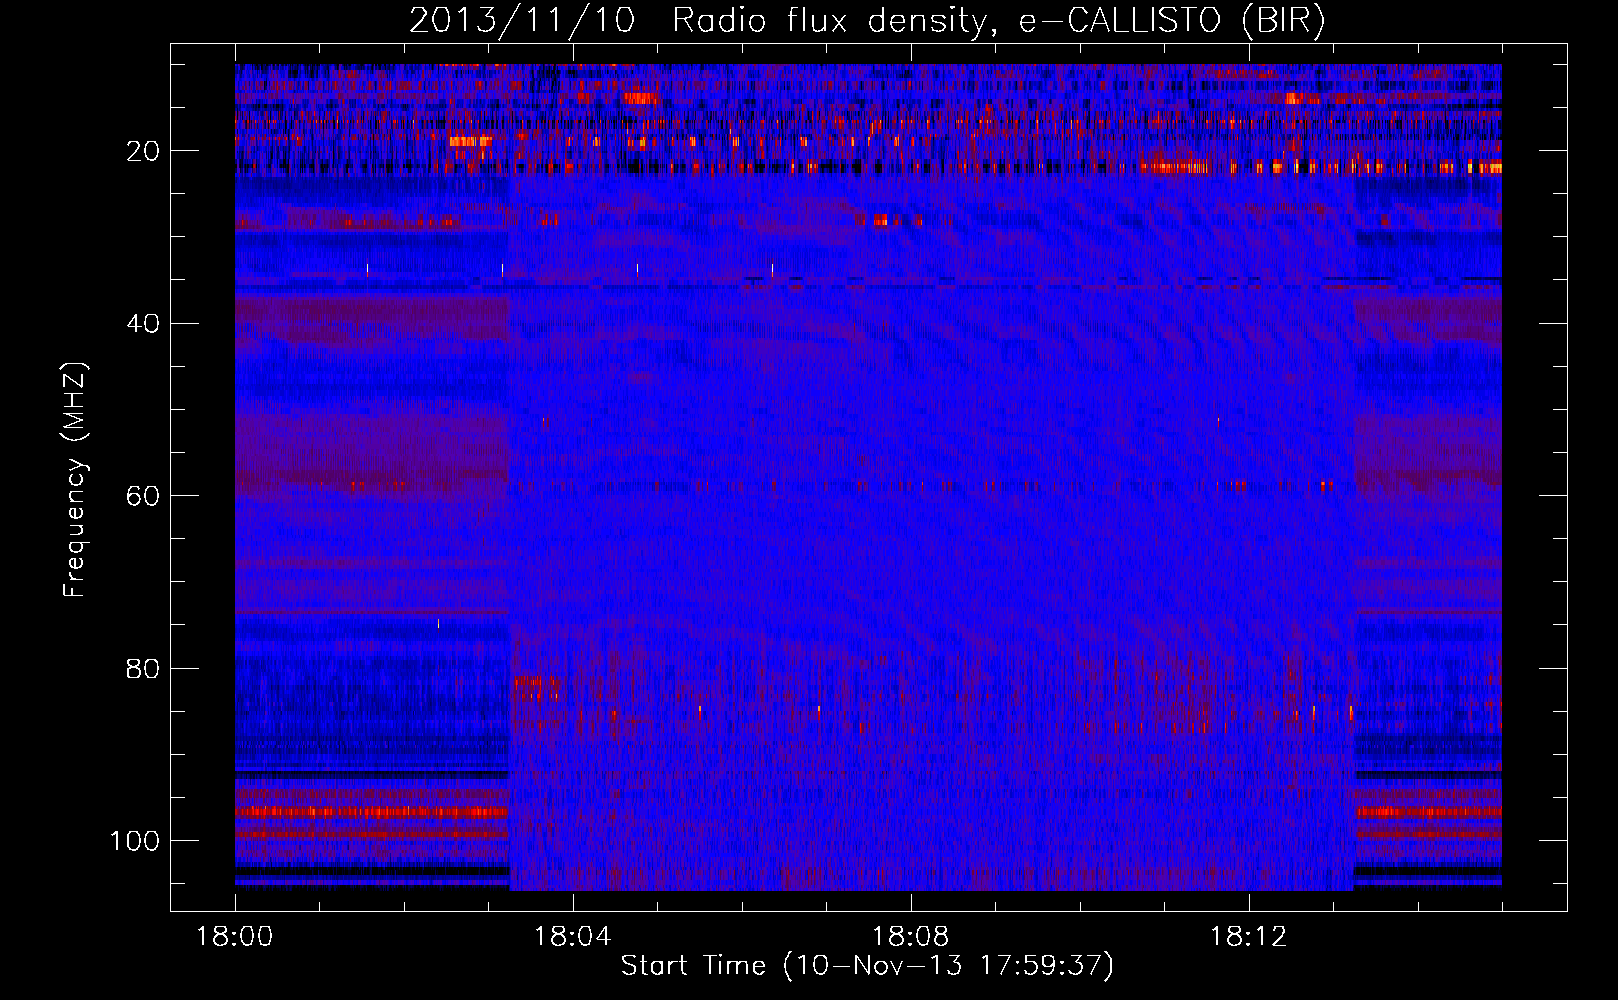Click the '18:08' time tick label
The width and height of the screenshot is (1618, 1000).
pos(911,937)
